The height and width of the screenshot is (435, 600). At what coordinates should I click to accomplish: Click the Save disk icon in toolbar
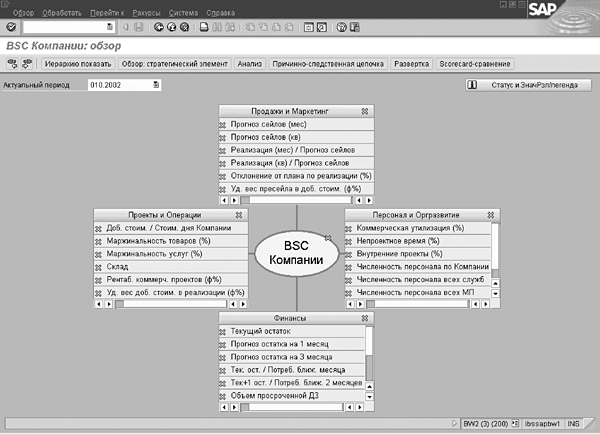[x=139, y=27]
